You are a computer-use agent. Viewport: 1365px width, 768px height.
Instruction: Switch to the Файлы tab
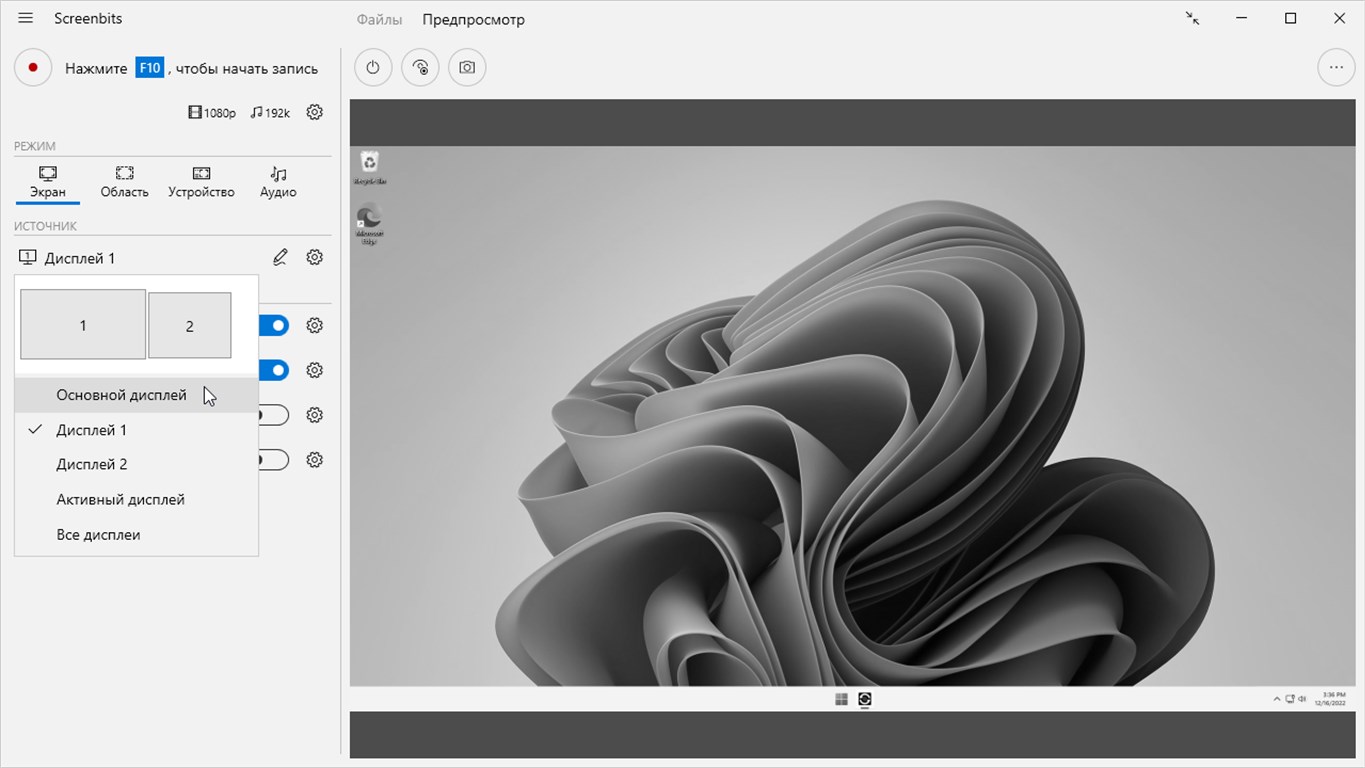(x=379, y=20)
